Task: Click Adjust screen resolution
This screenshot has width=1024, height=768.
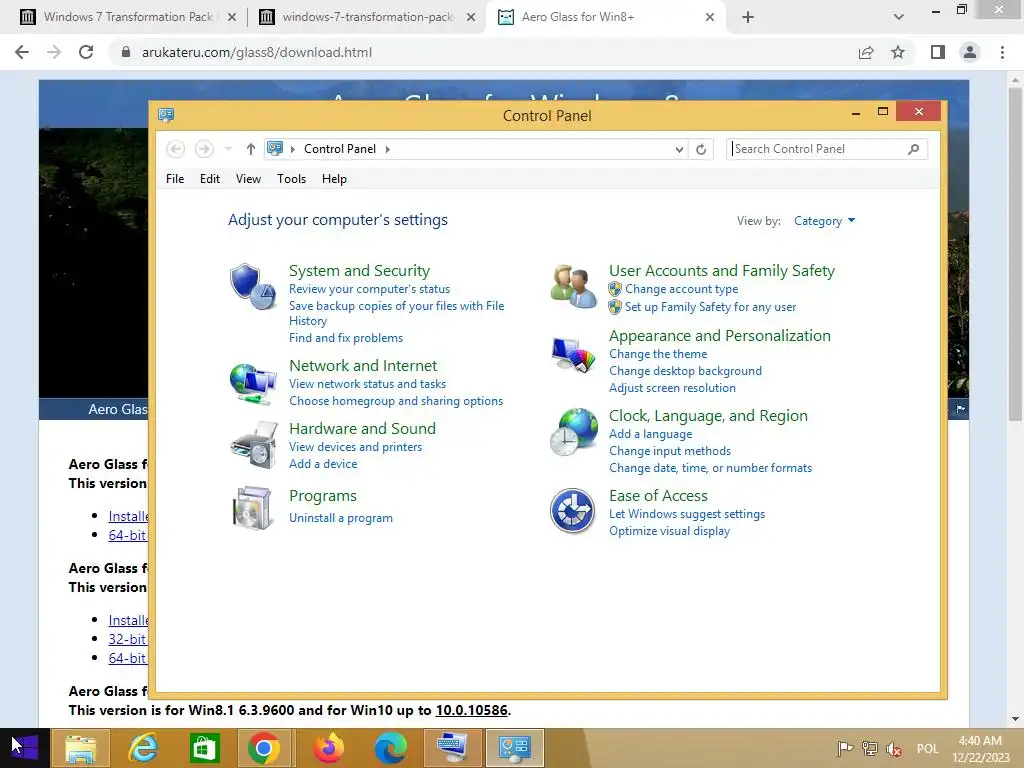Action: [x=673, y=388]
